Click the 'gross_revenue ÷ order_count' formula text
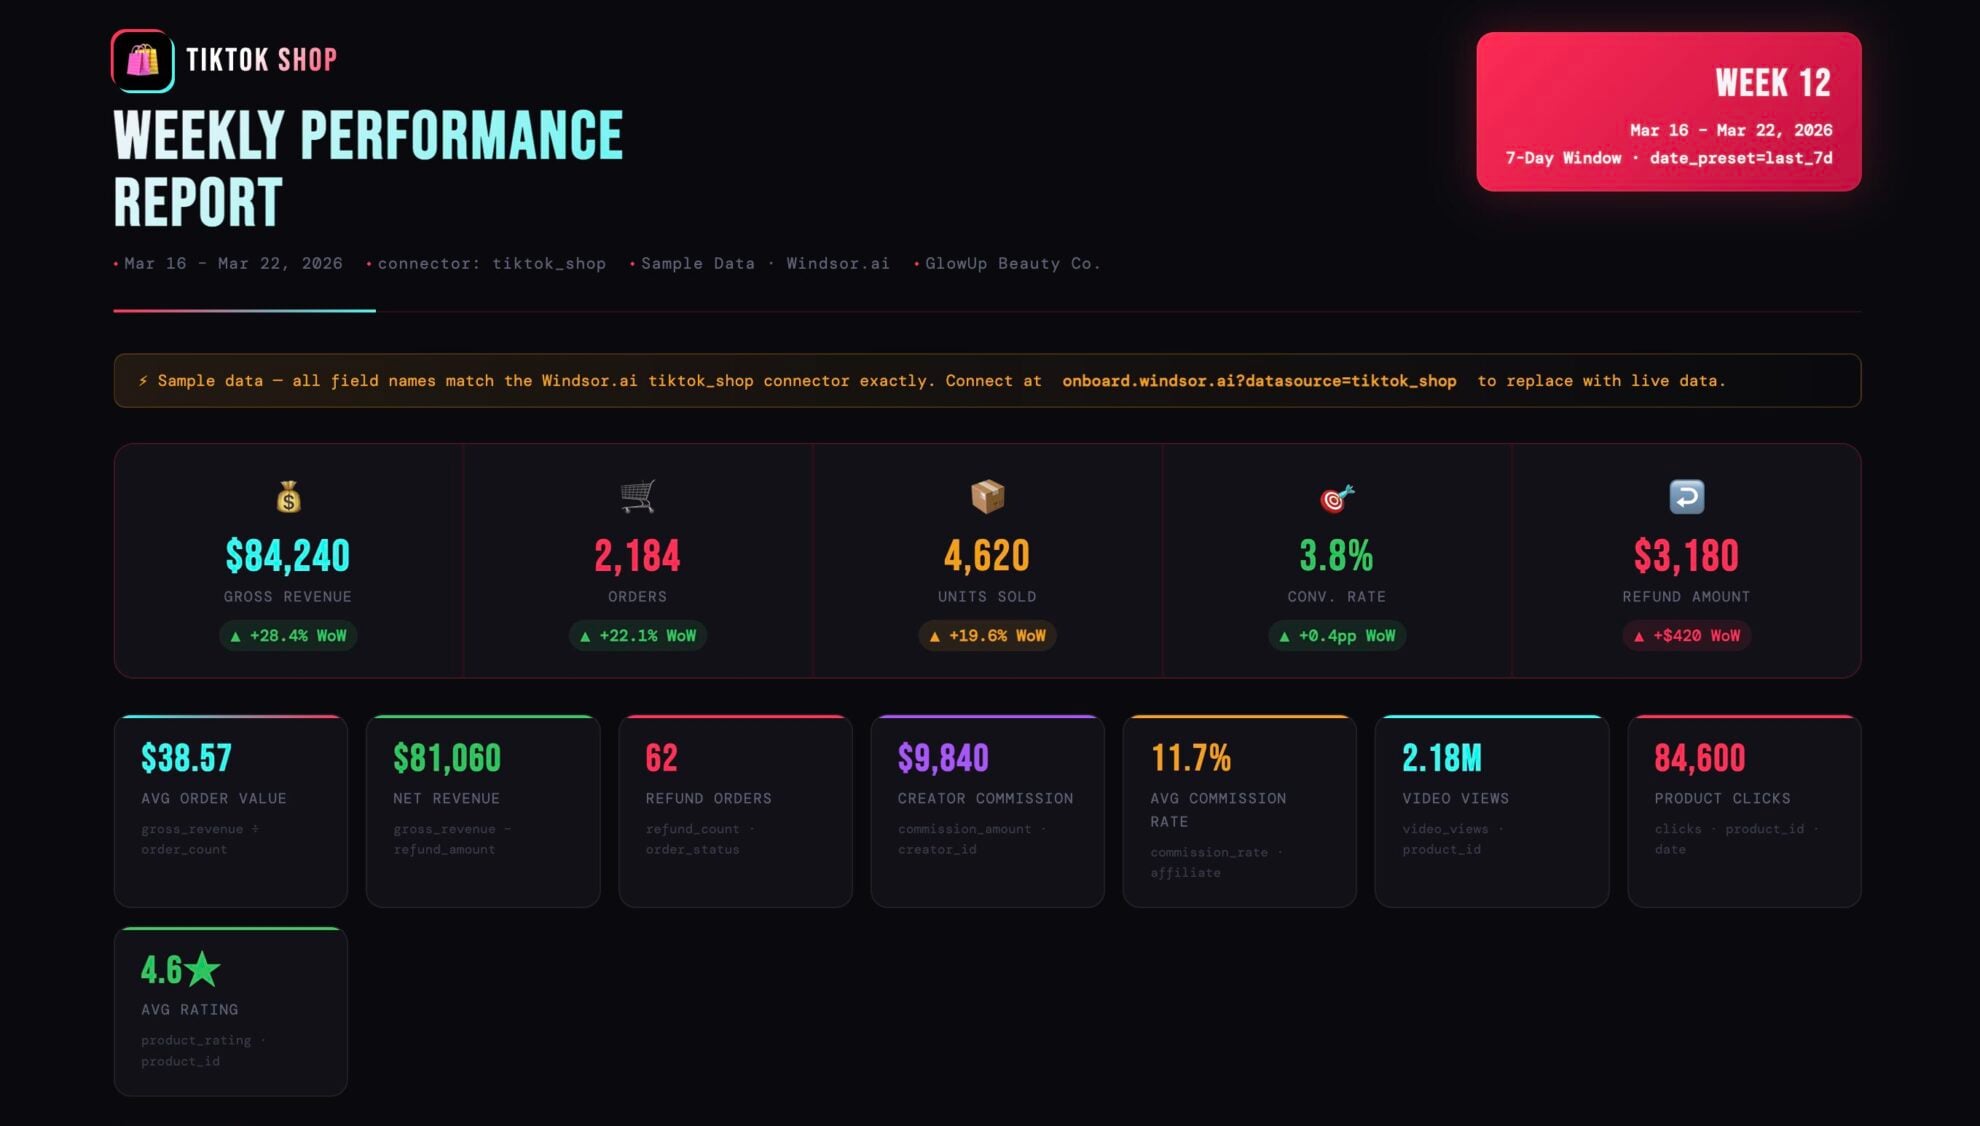Image resolution: width=1980 pixels, height=1126 pixels. pyautogui.click(x=200, y=839)
